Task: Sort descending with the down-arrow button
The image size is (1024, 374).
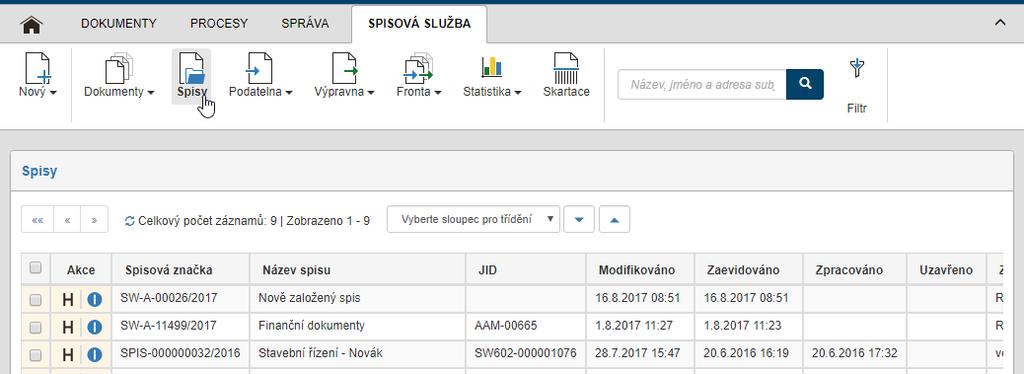Action: point(579,219)
